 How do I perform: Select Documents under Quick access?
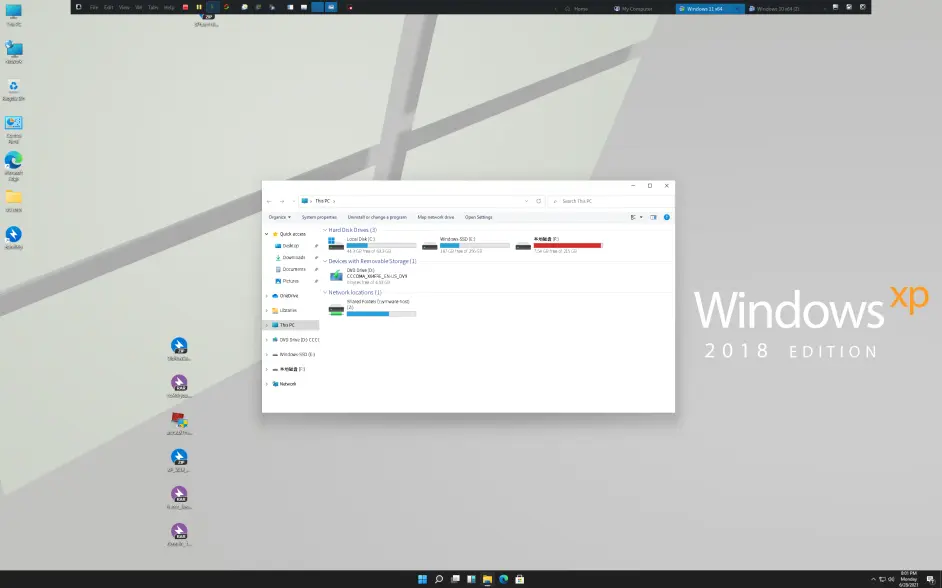[x=294, y=270]
